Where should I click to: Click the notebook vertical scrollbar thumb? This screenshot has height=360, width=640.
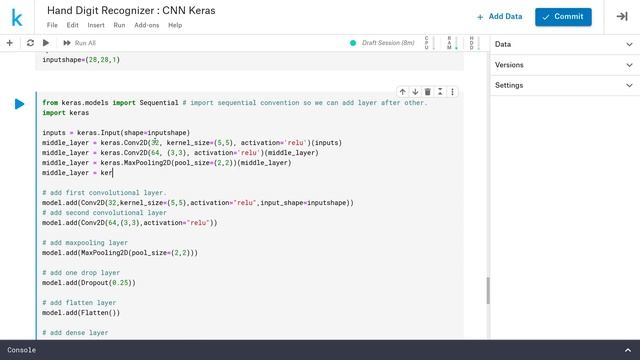[x=488, y=291]
